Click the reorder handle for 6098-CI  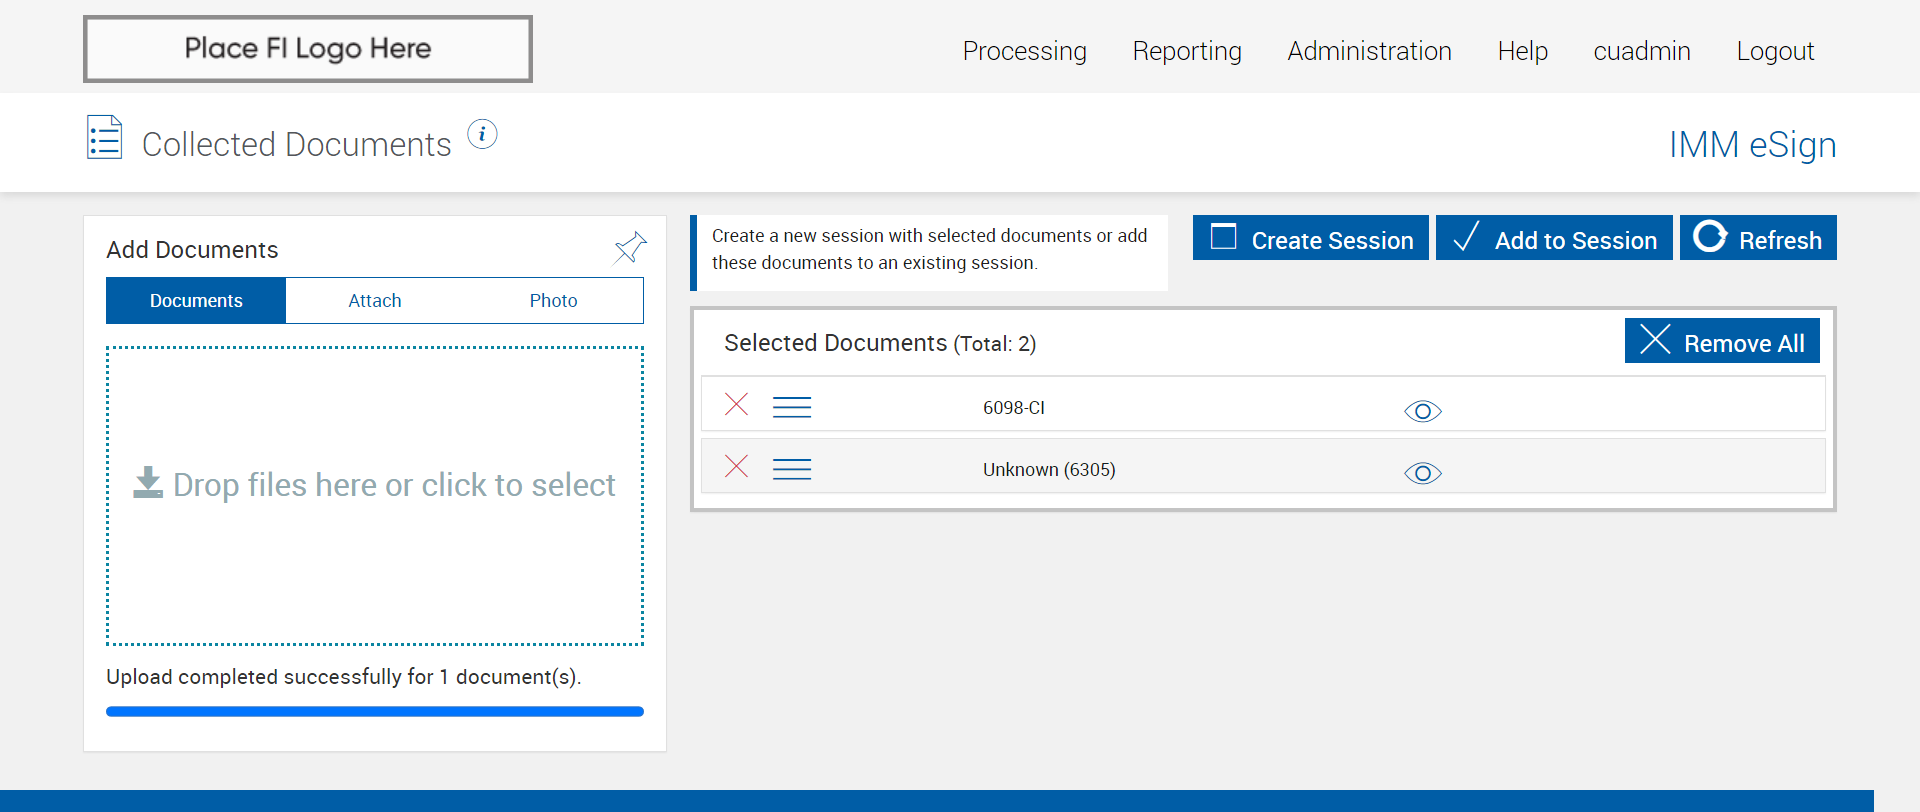coord(791,407)
